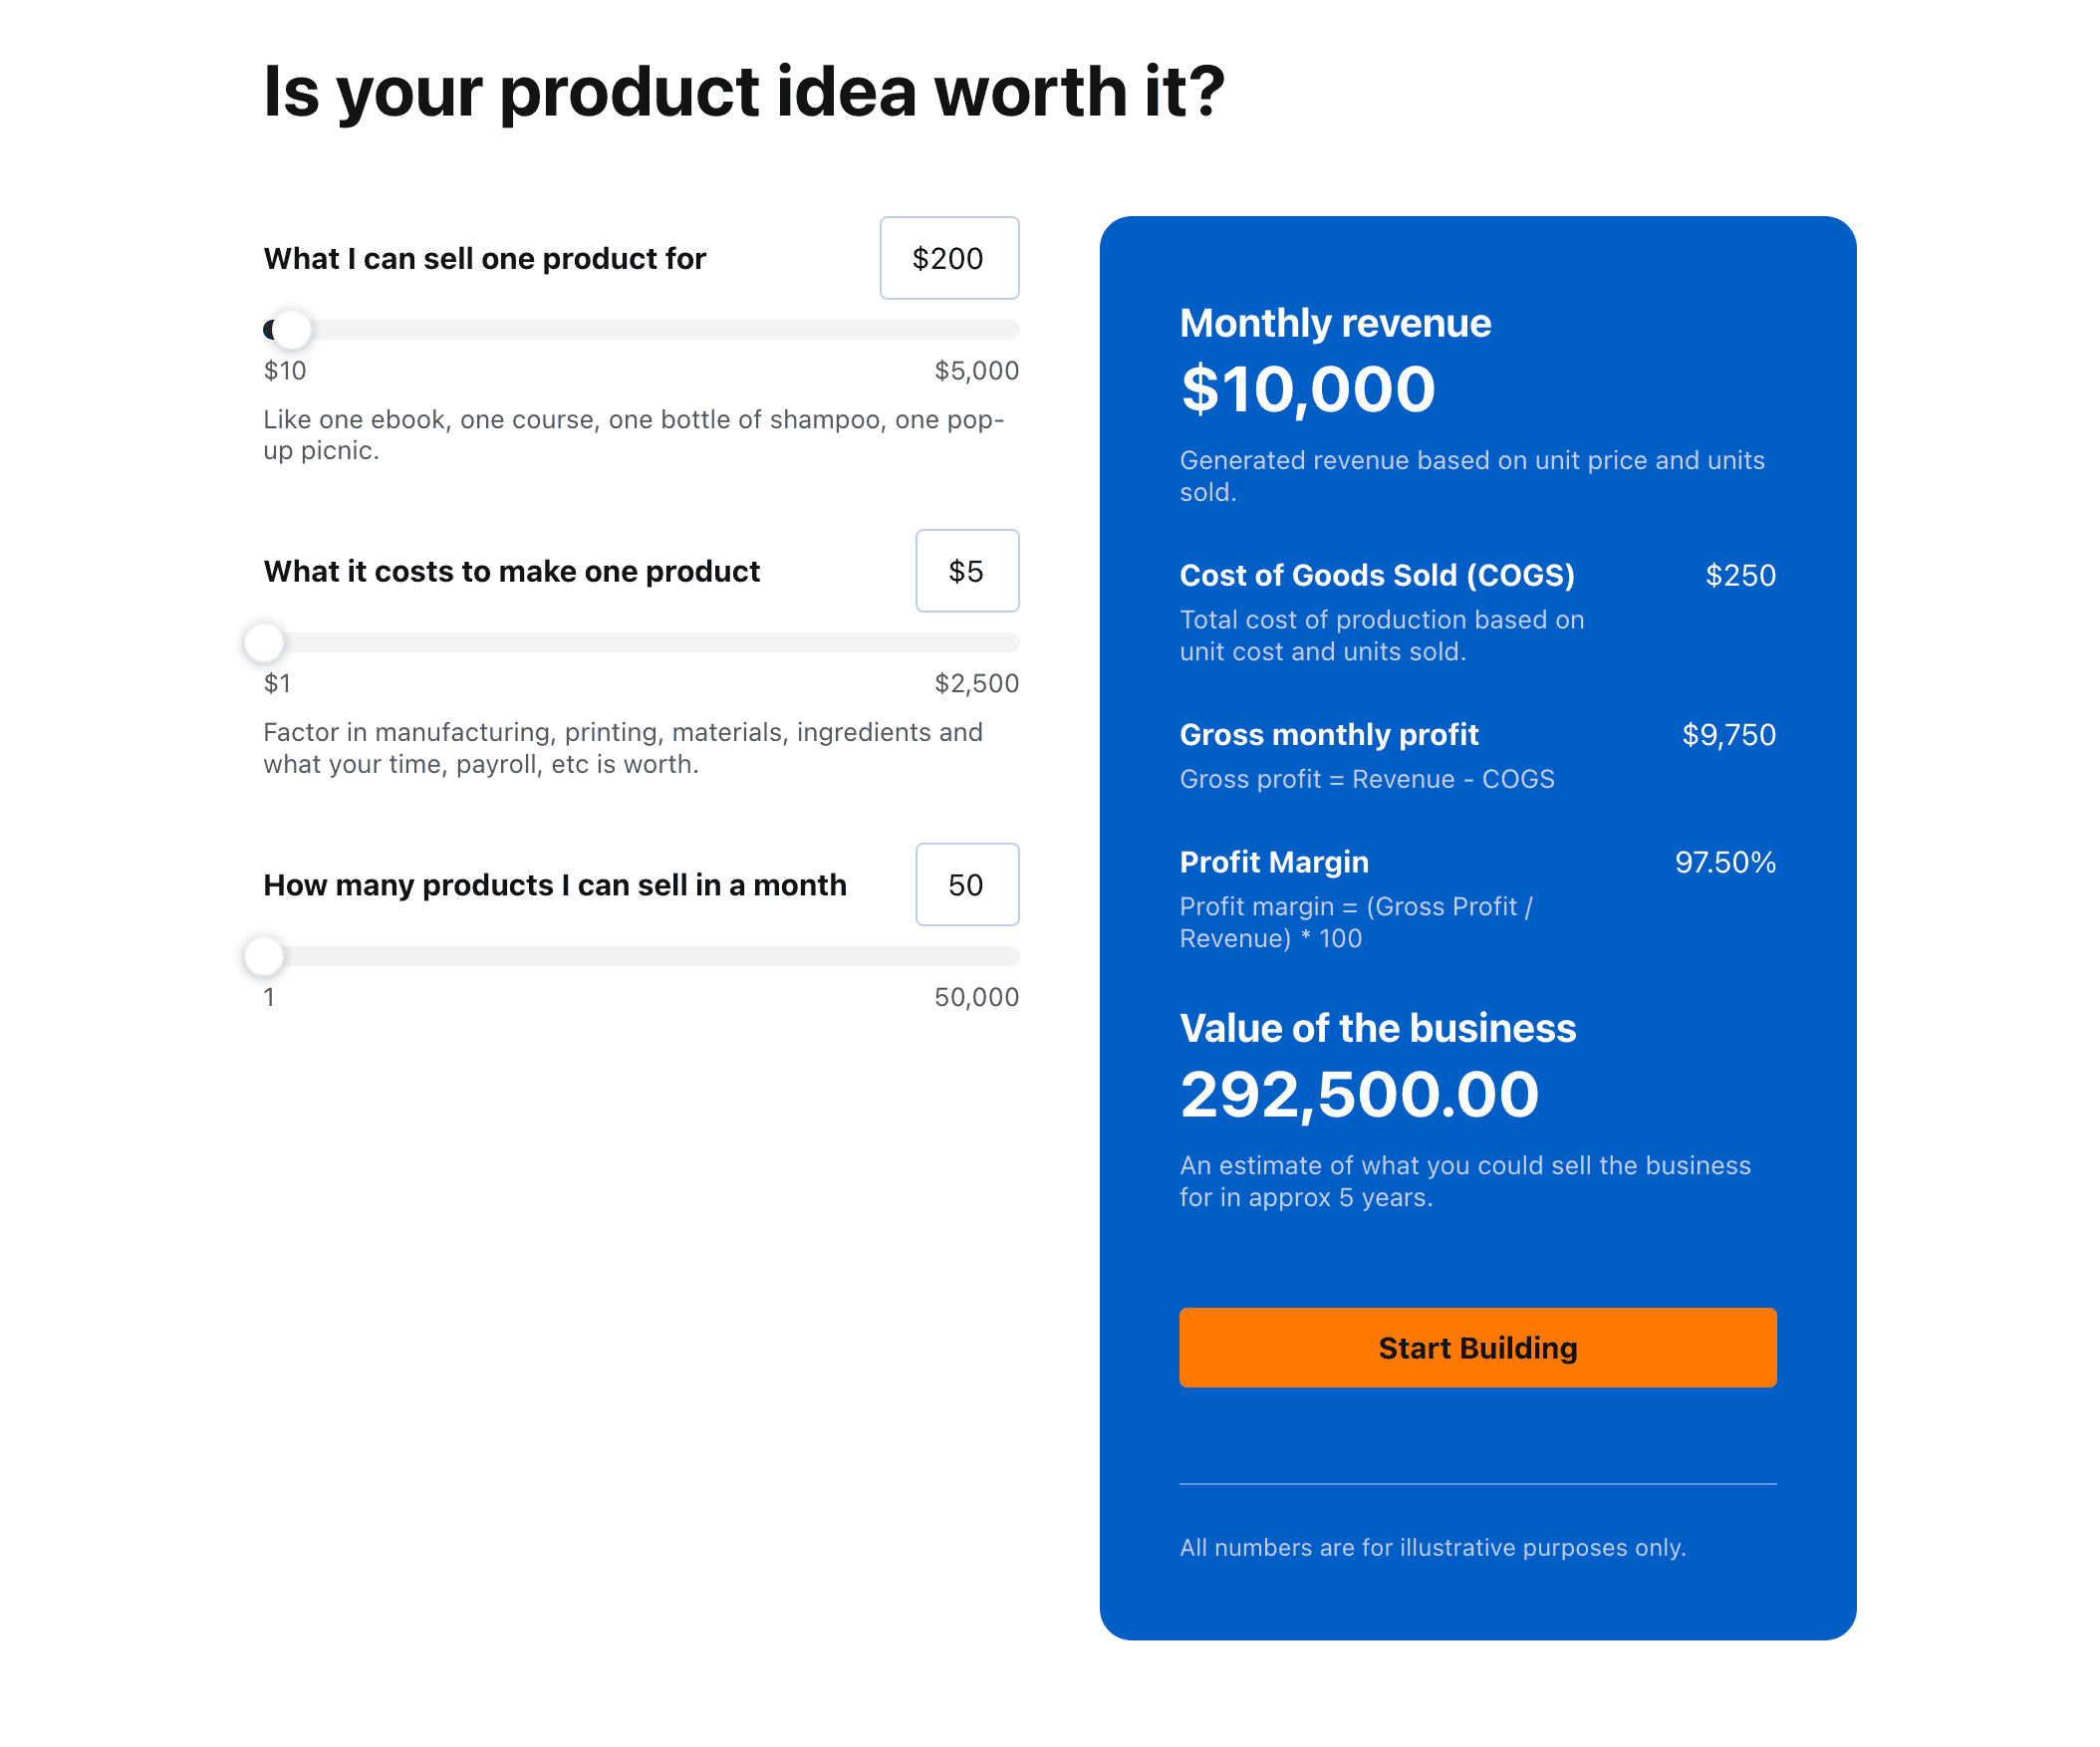Click the illustrative purposes disclaimer text
This screenshot has width=2100, height=1747.
click(1432, 1547)
